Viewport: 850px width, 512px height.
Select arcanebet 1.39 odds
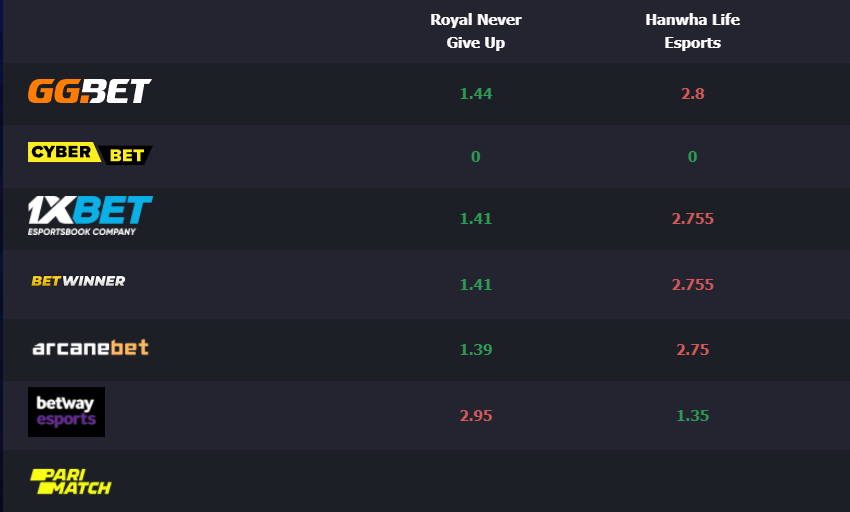click(x=475, y=349)
